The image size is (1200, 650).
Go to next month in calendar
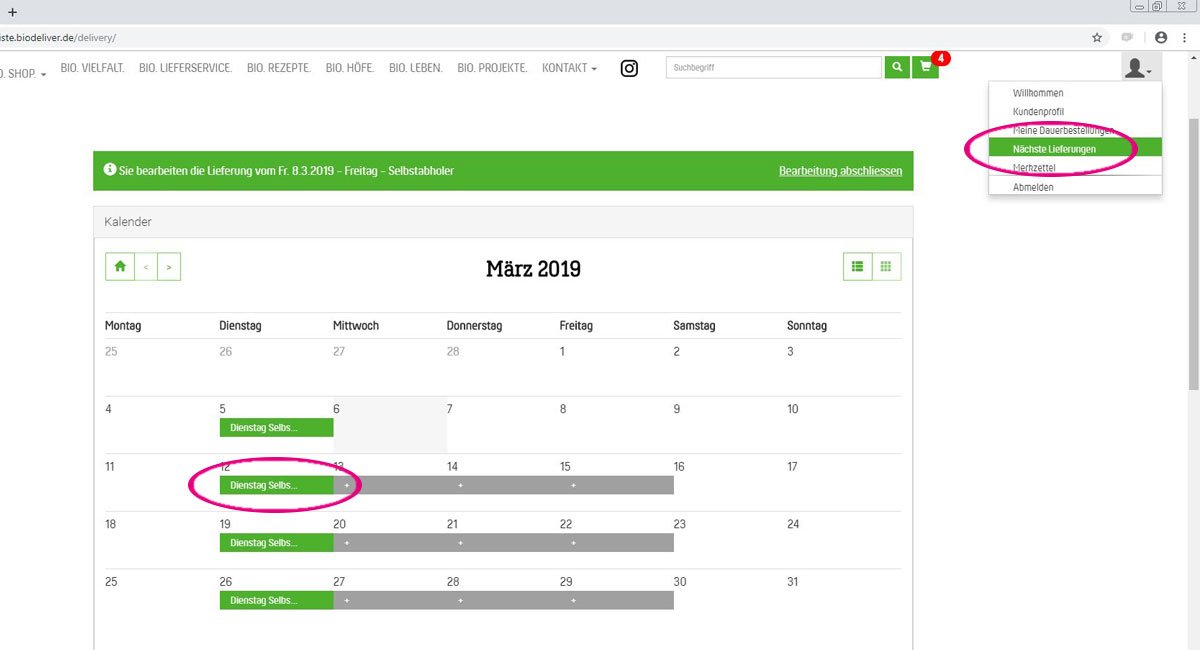coord(169,267)
